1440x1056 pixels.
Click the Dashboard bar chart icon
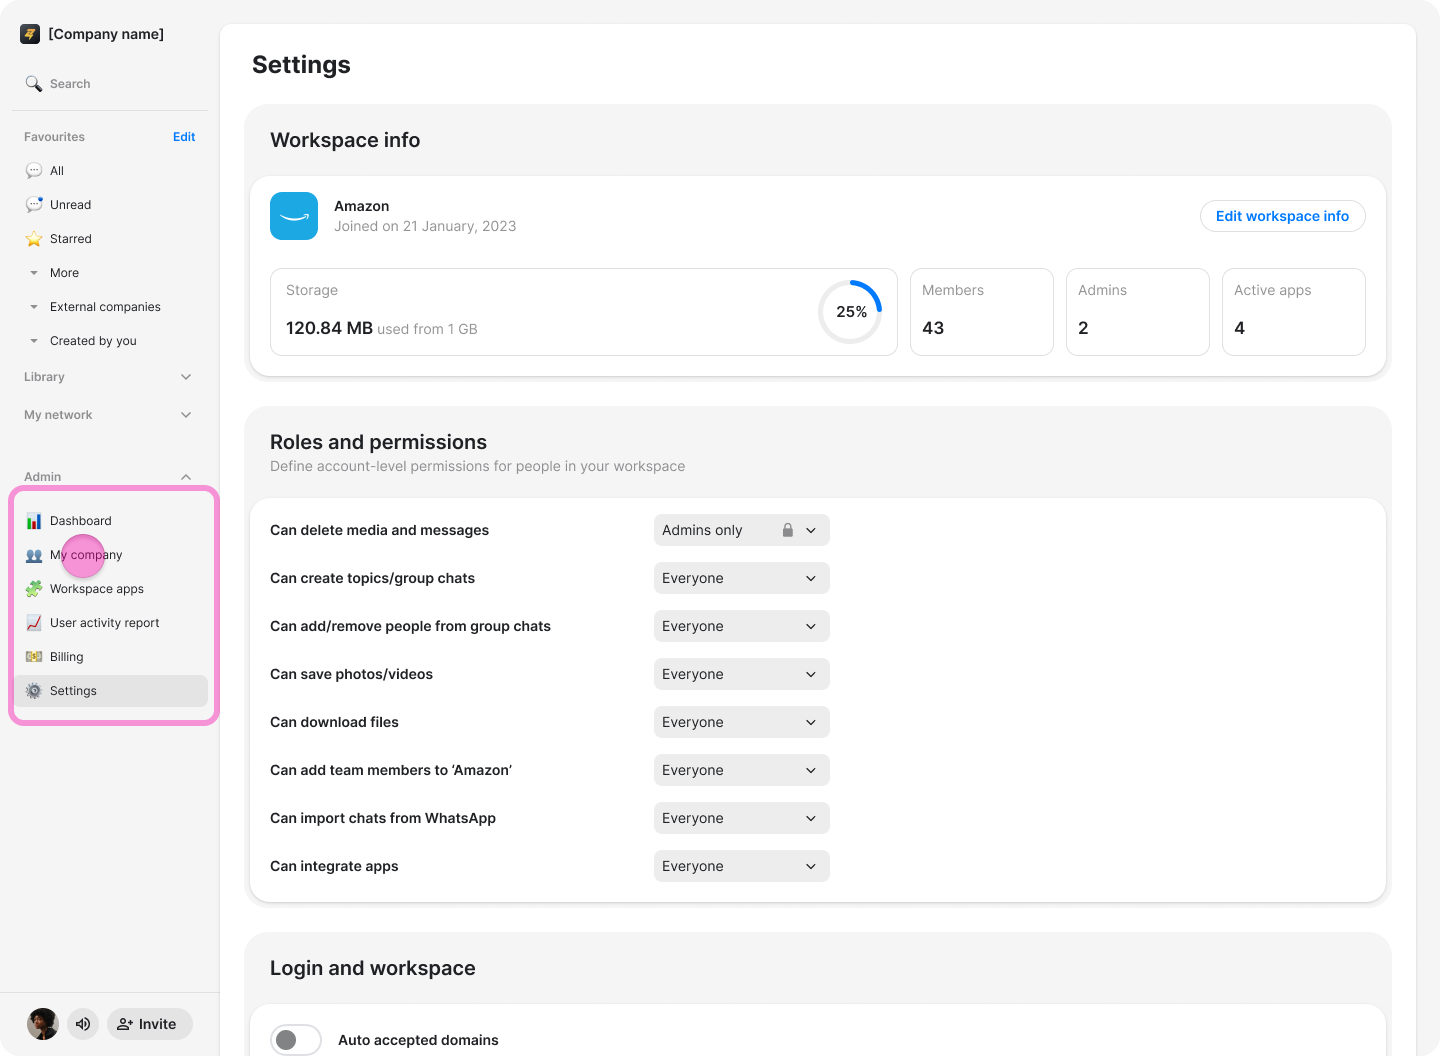[34, 521]
